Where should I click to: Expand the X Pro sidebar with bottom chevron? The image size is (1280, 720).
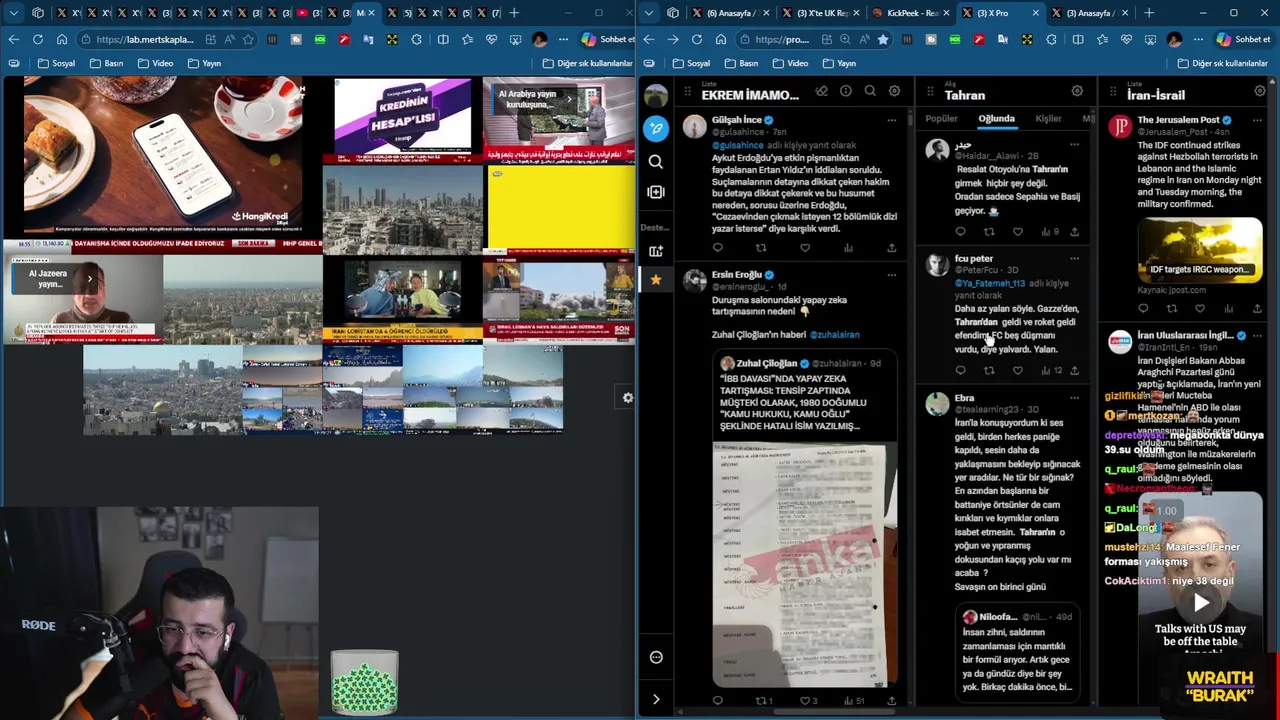pyautogui.click(x=656, y=699)
